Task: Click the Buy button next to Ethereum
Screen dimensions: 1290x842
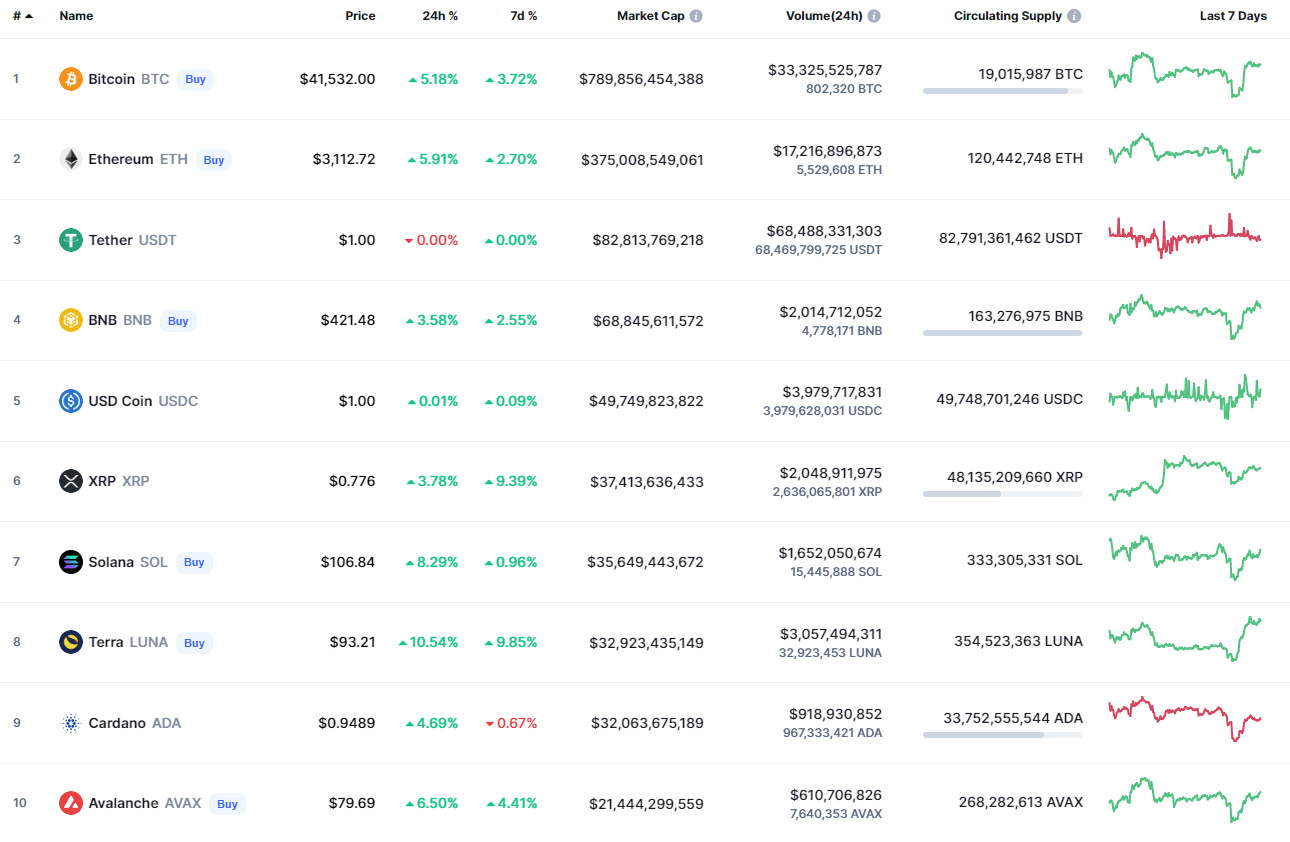Action: point(214,160)
